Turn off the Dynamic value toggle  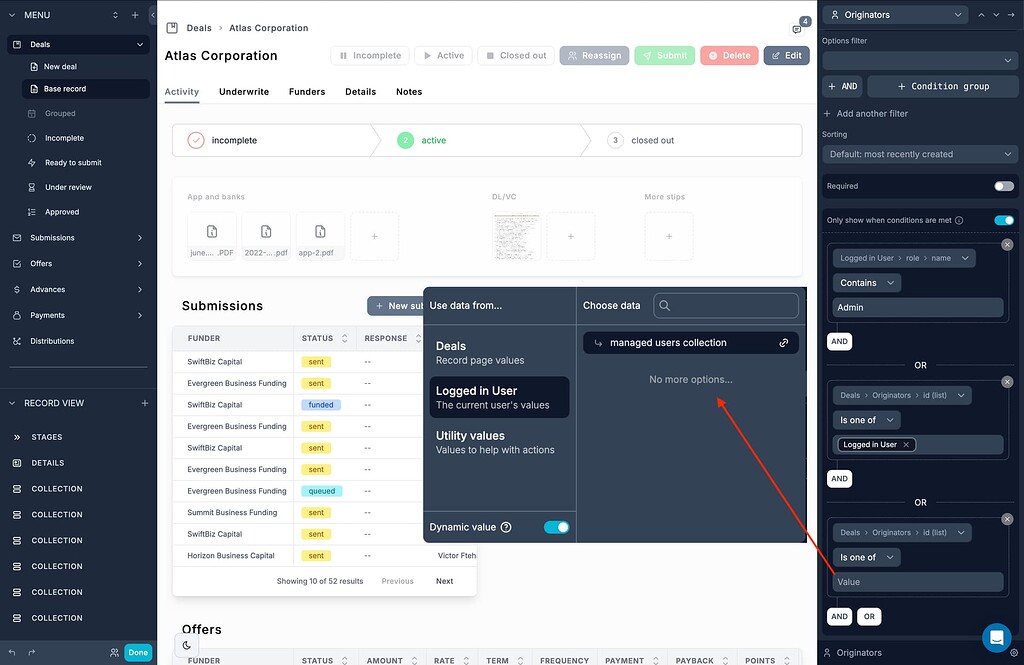coord(557,526)
